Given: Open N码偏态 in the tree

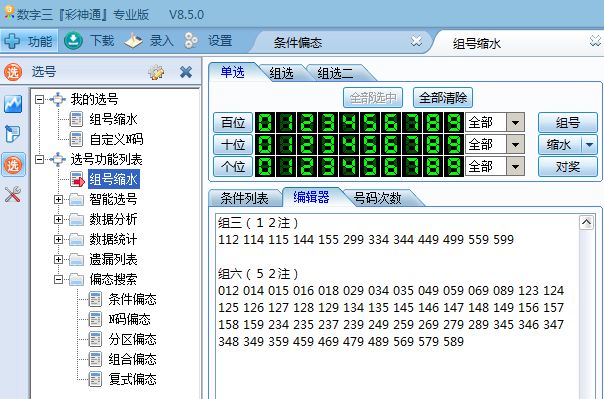Looking at the screenshot, I should 129,320.
